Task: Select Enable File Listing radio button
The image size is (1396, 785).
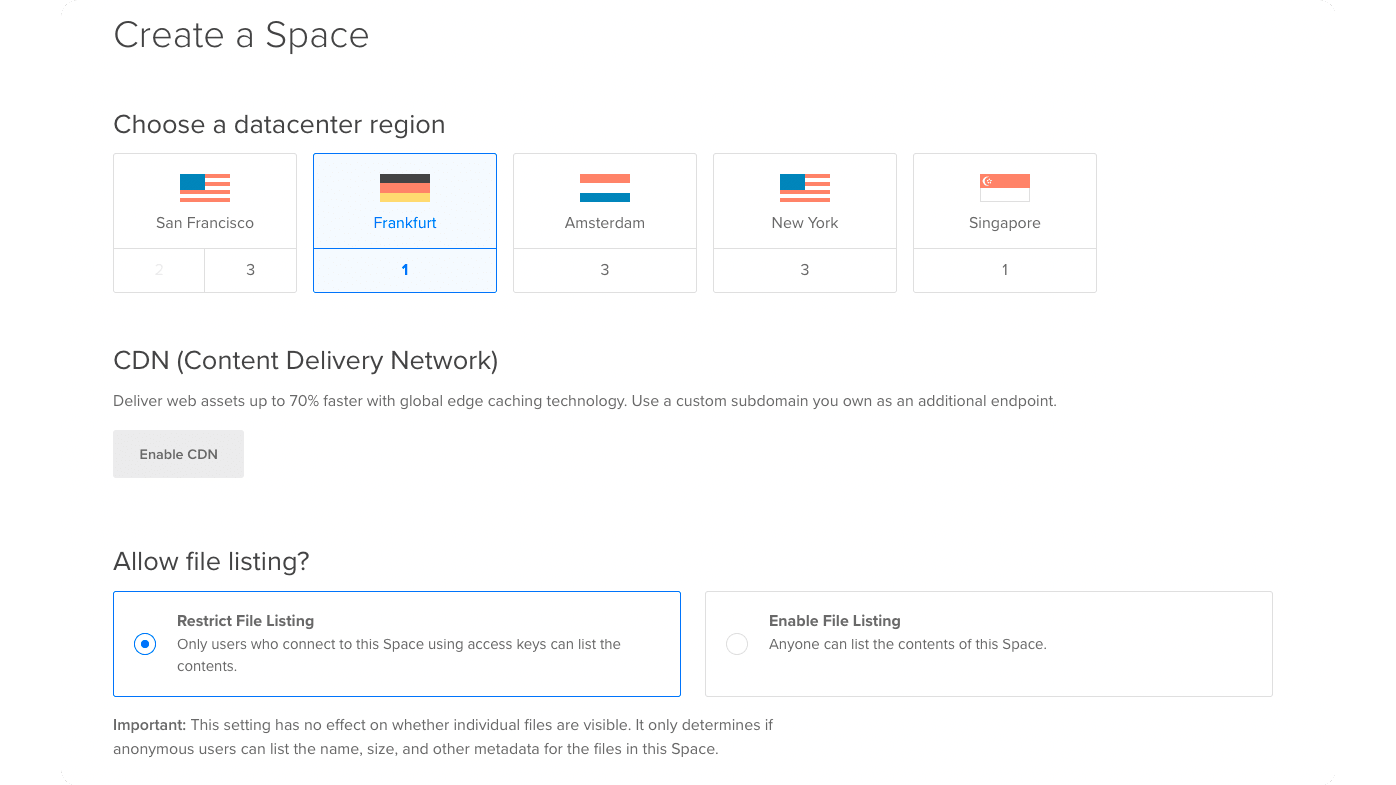Action: (x=737, y=644)
